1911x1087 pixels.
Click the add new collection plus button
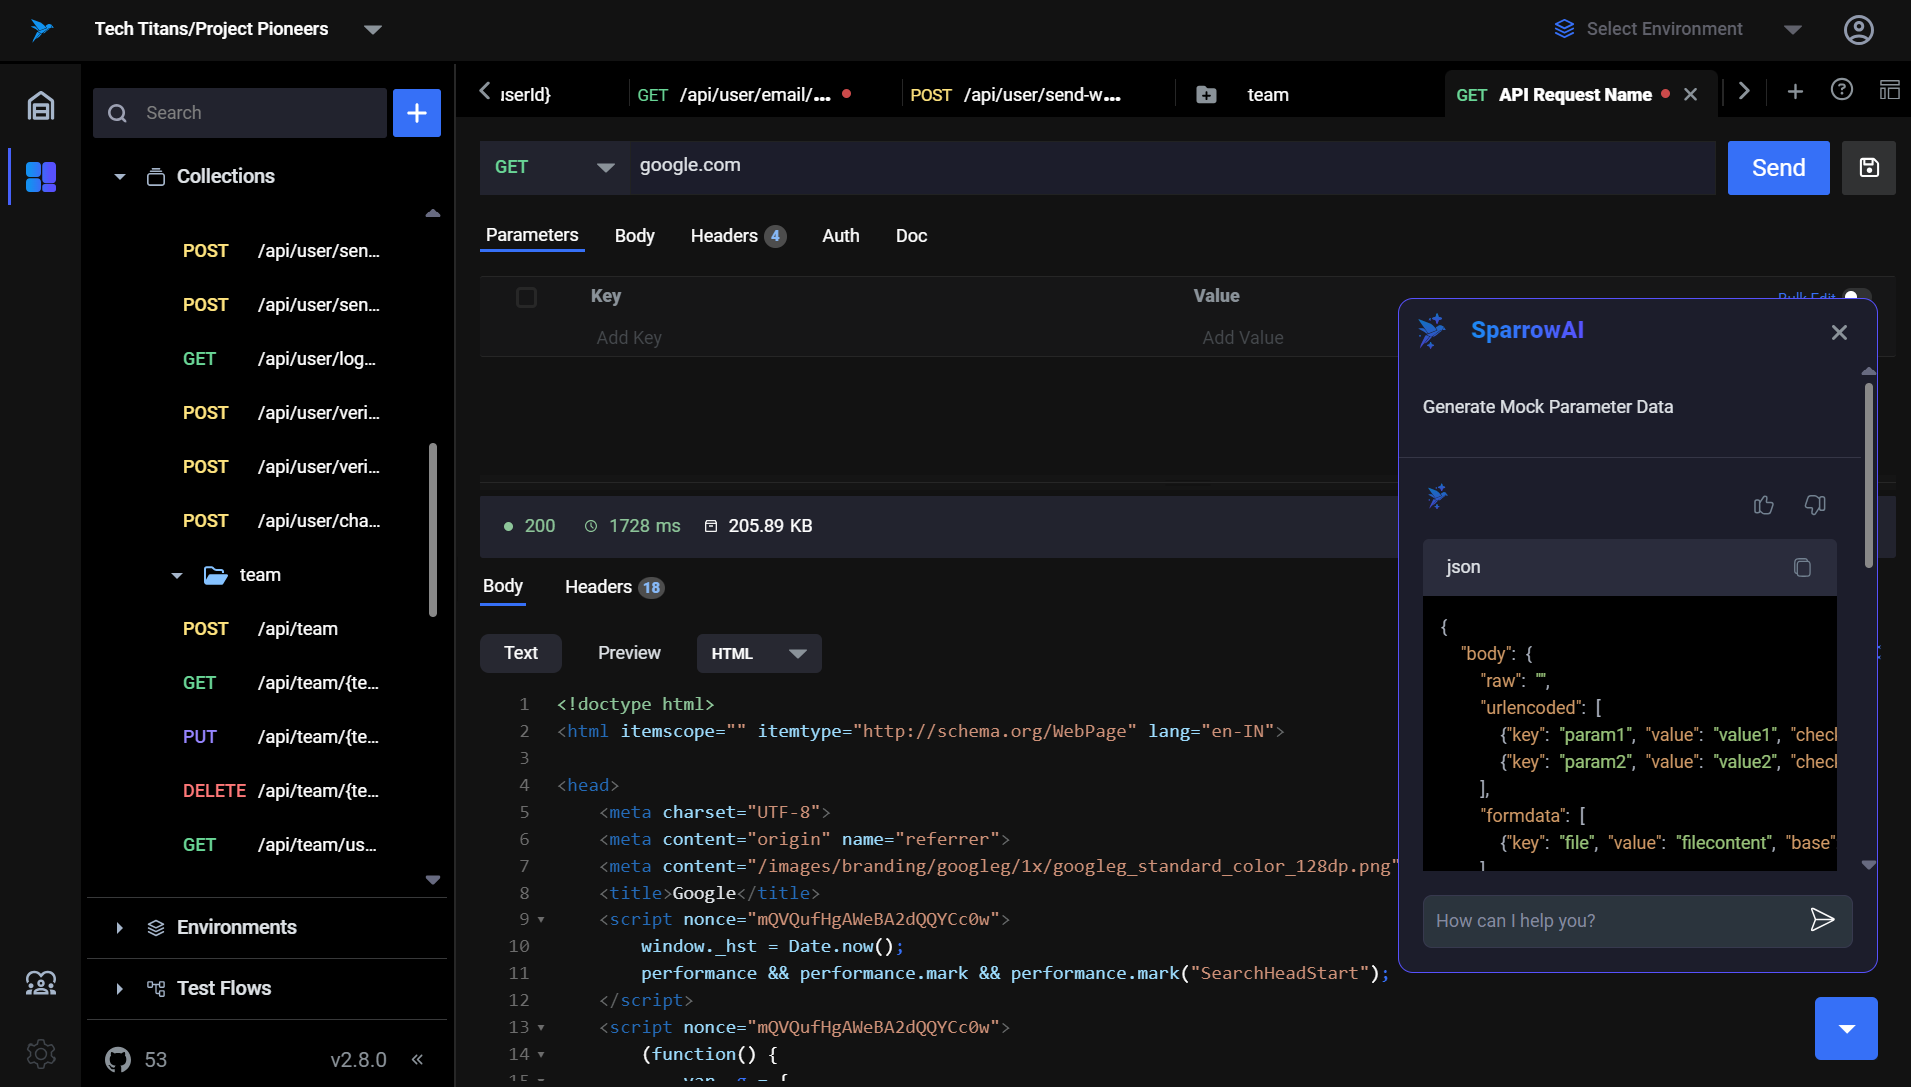417,113
